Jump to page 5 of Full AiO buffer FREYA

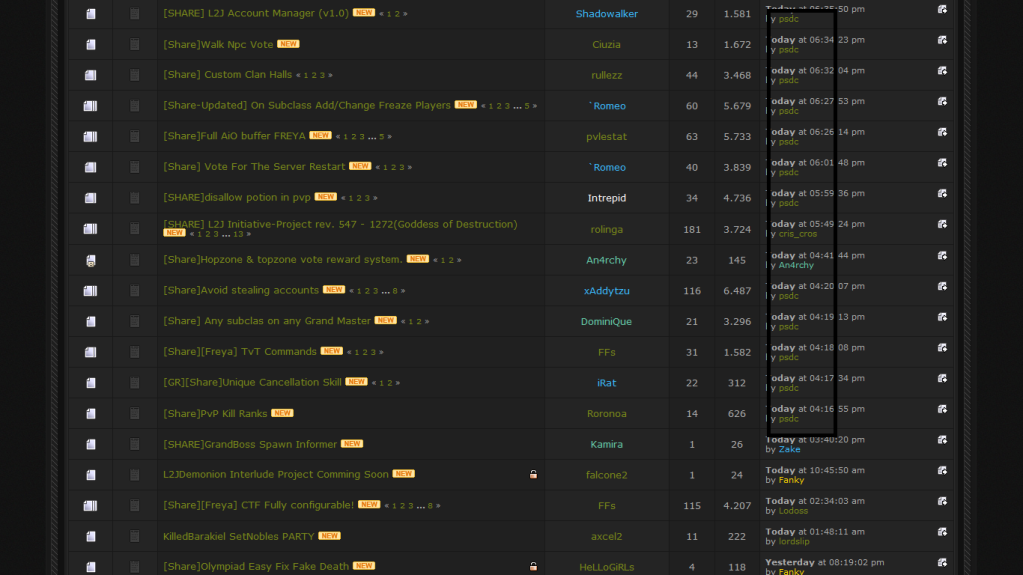pos(382,137)
